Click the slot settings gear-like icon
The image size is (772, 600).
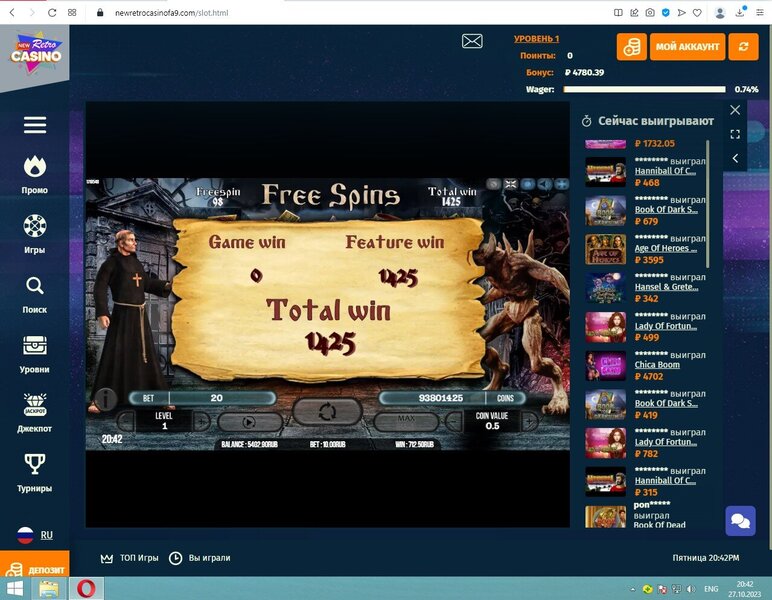(528, 184)
